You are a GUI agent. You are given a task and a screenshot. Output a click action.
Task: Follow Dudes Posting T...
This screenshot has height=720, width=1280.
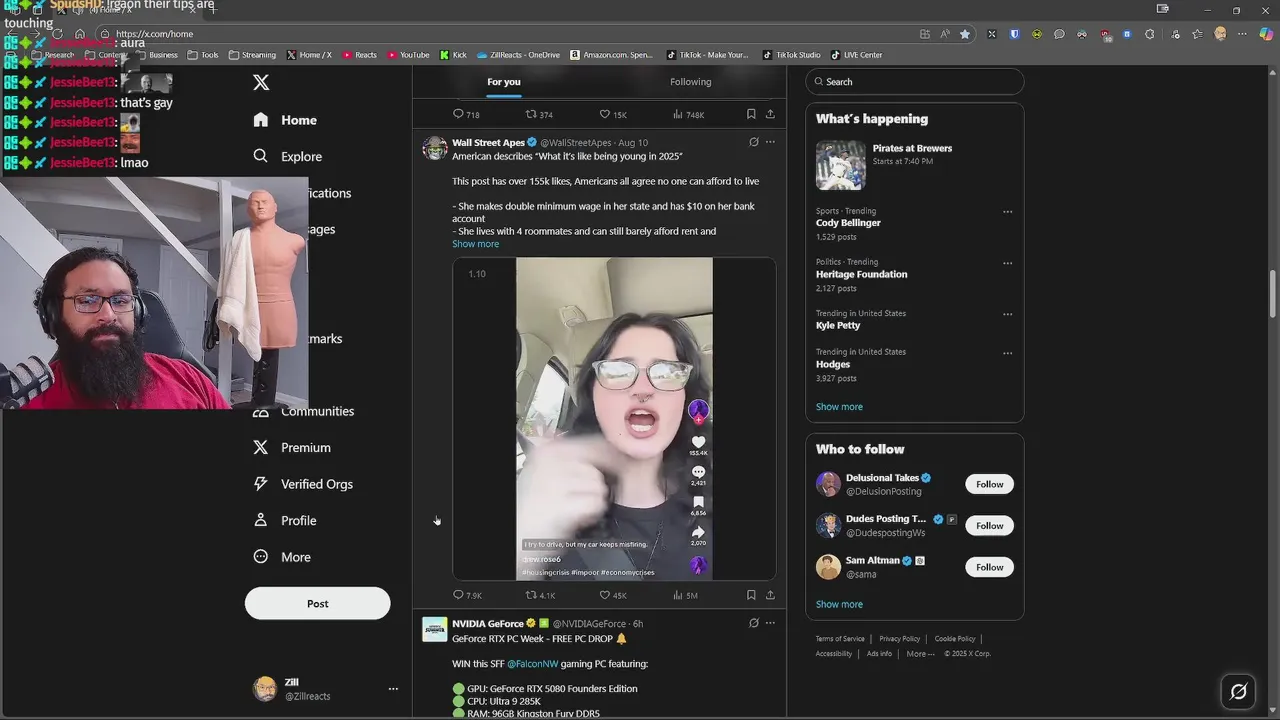[990, 526]
